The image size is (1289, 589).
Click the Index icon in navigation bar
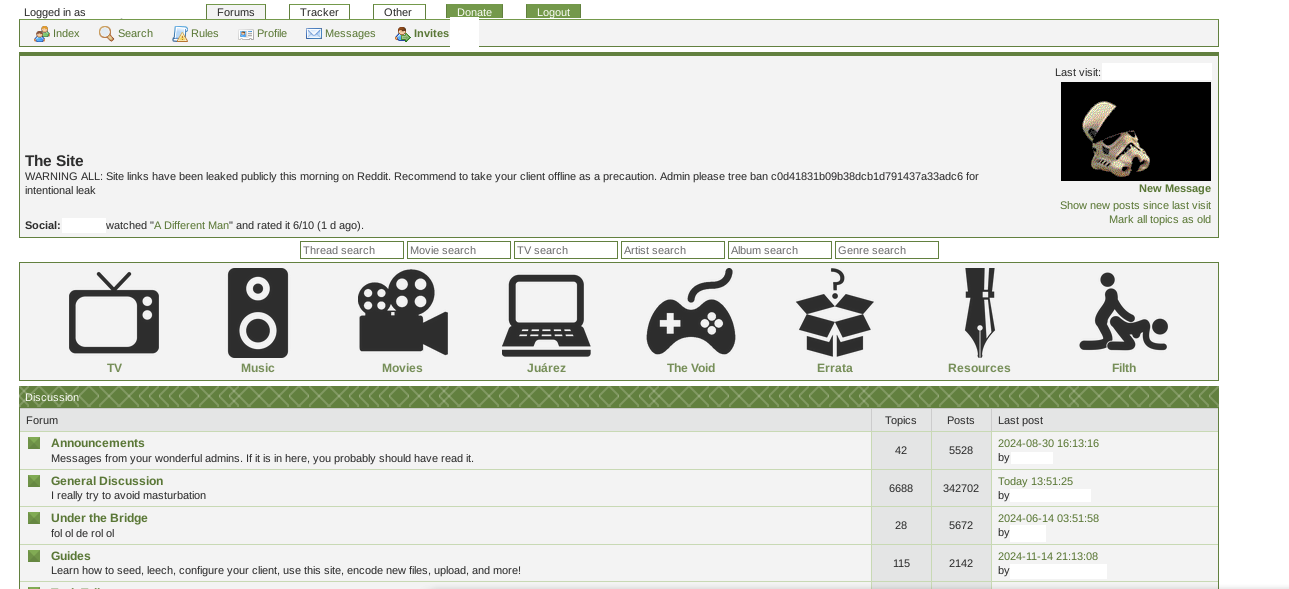coord(41,34)
